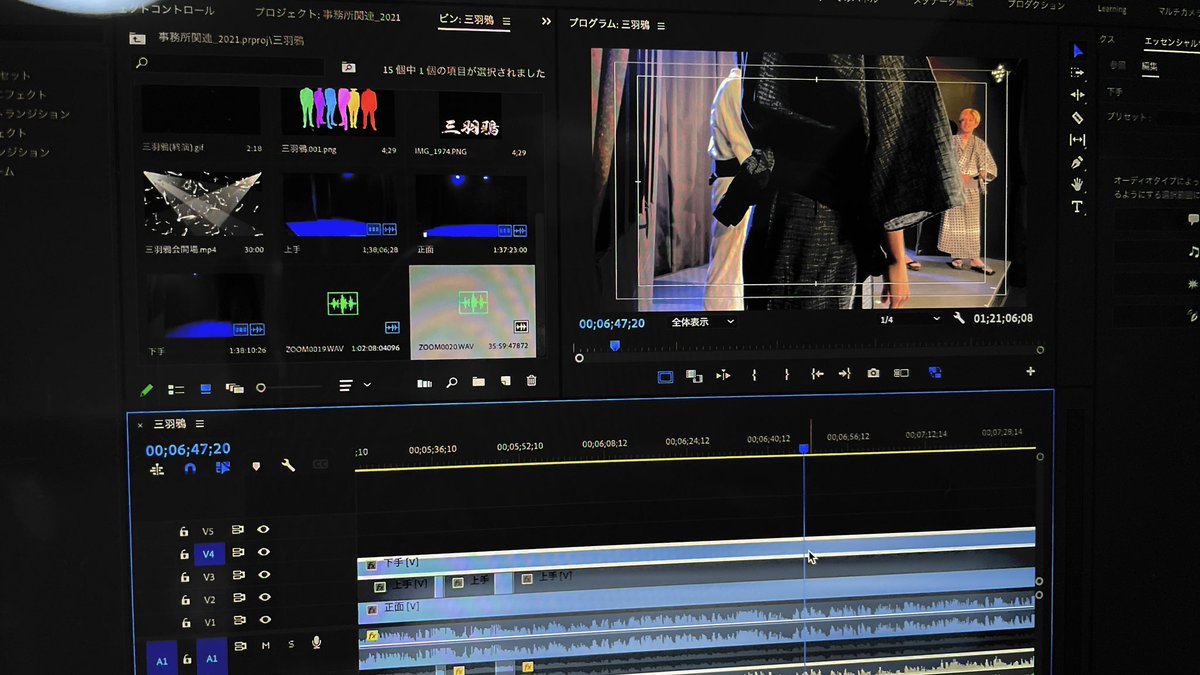
Task: Toggle V1 track visibility eye
Action: tap(265, 620)
